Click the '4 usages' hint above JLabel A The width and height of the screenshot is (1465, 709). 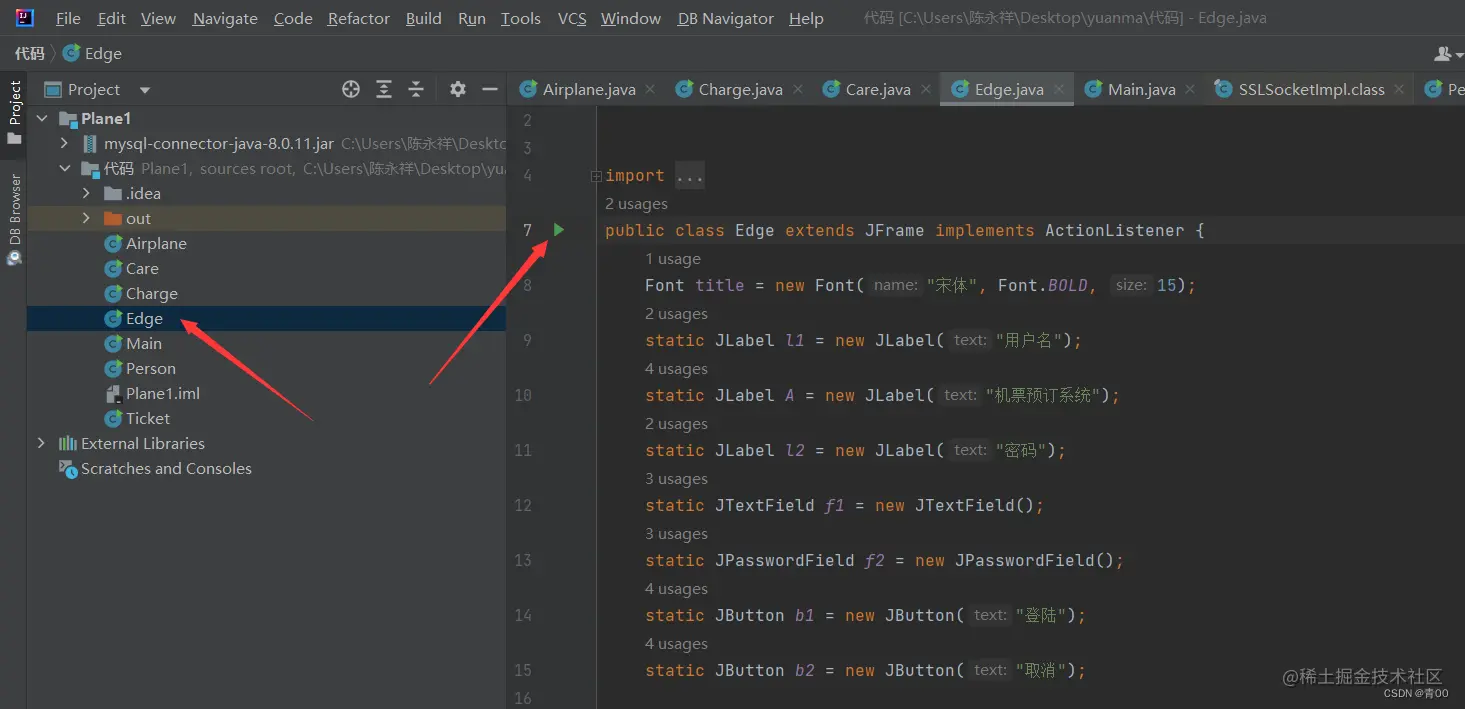[676, 369]
